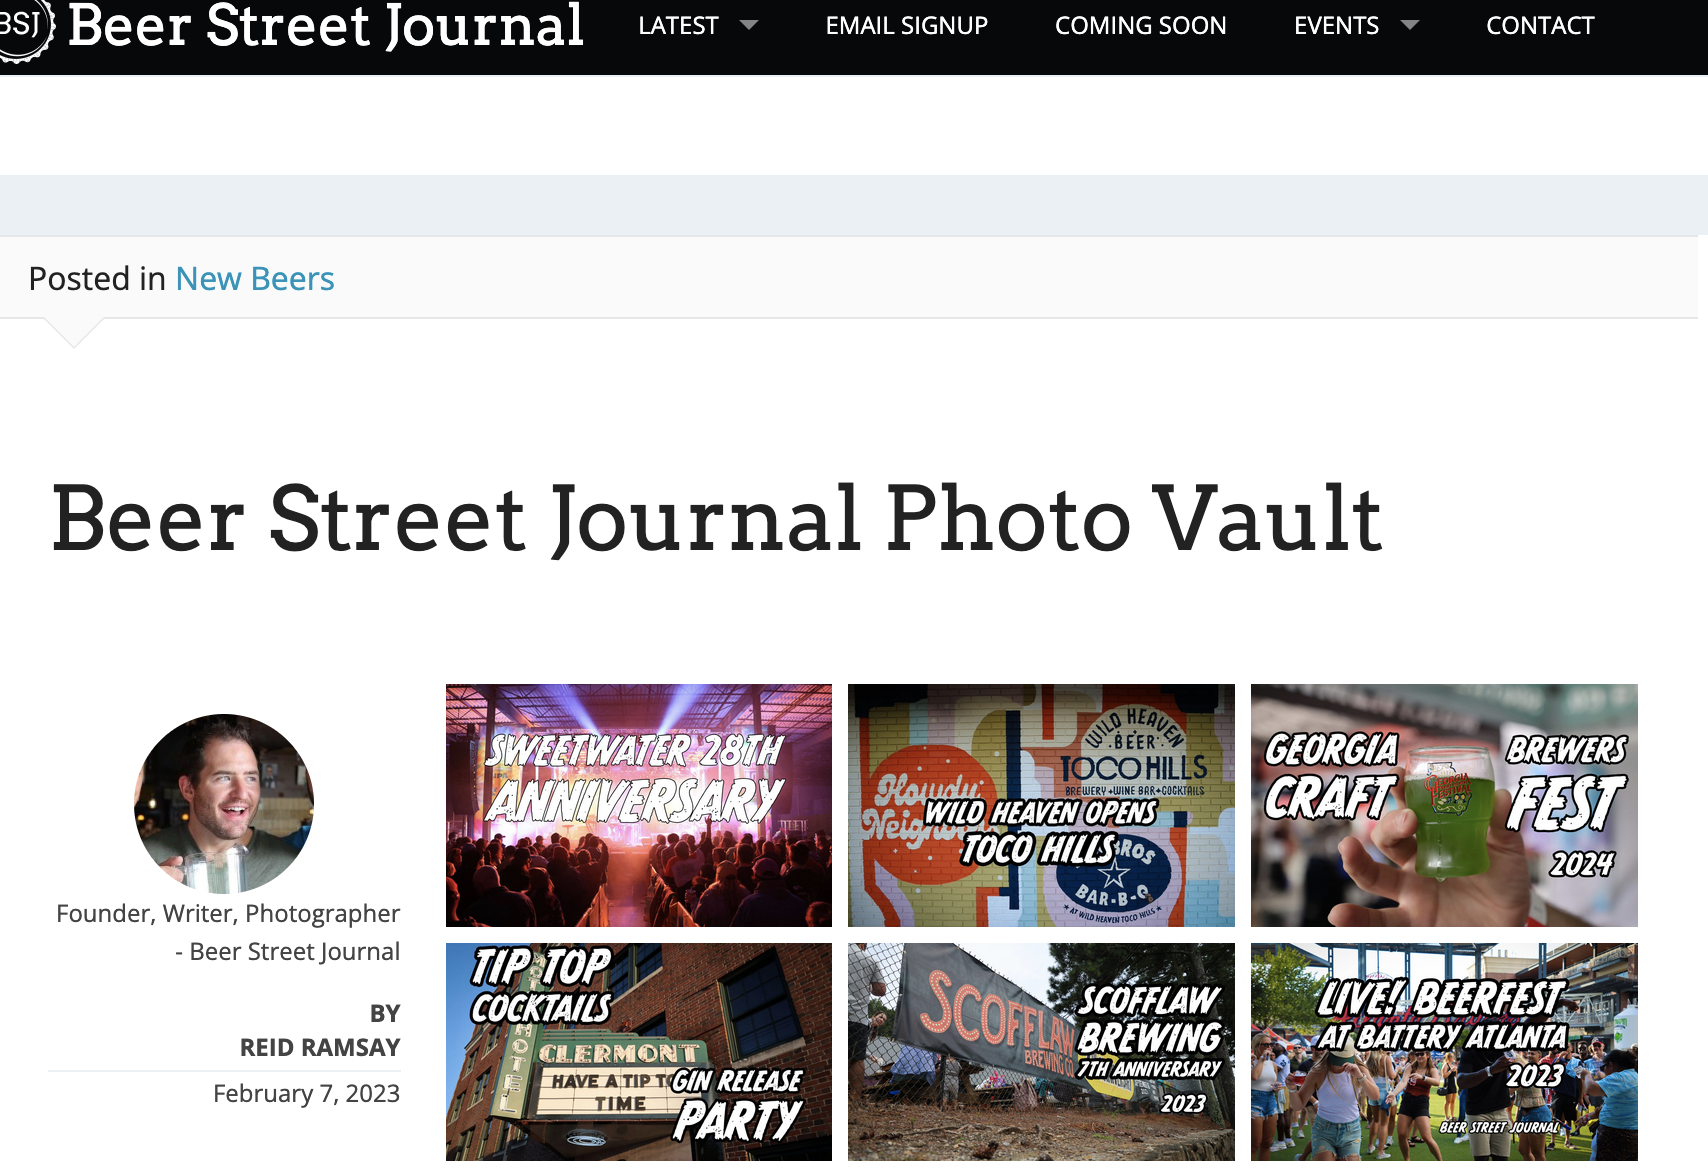Click the BSJ bottle cap logo

tap(22, 27)
